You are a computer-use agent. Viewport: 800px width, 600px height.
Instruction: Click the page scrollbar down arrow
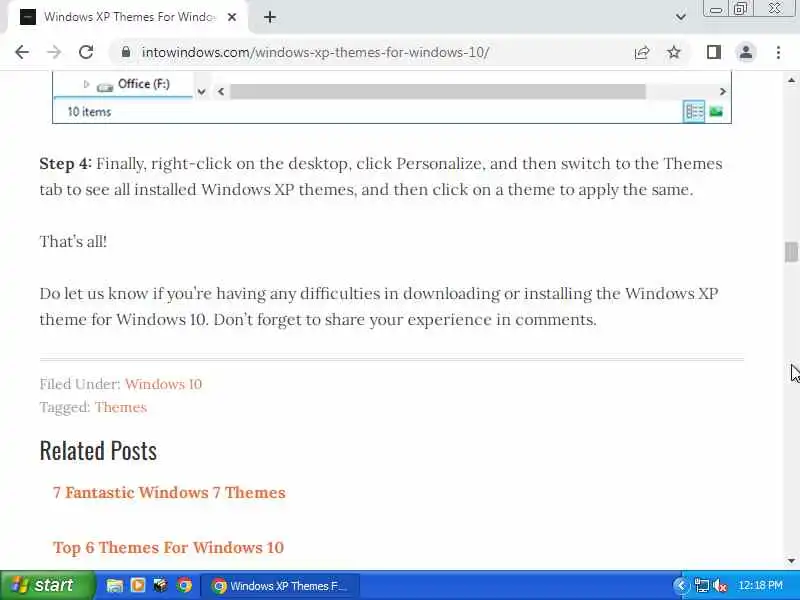tap(791, 561)
